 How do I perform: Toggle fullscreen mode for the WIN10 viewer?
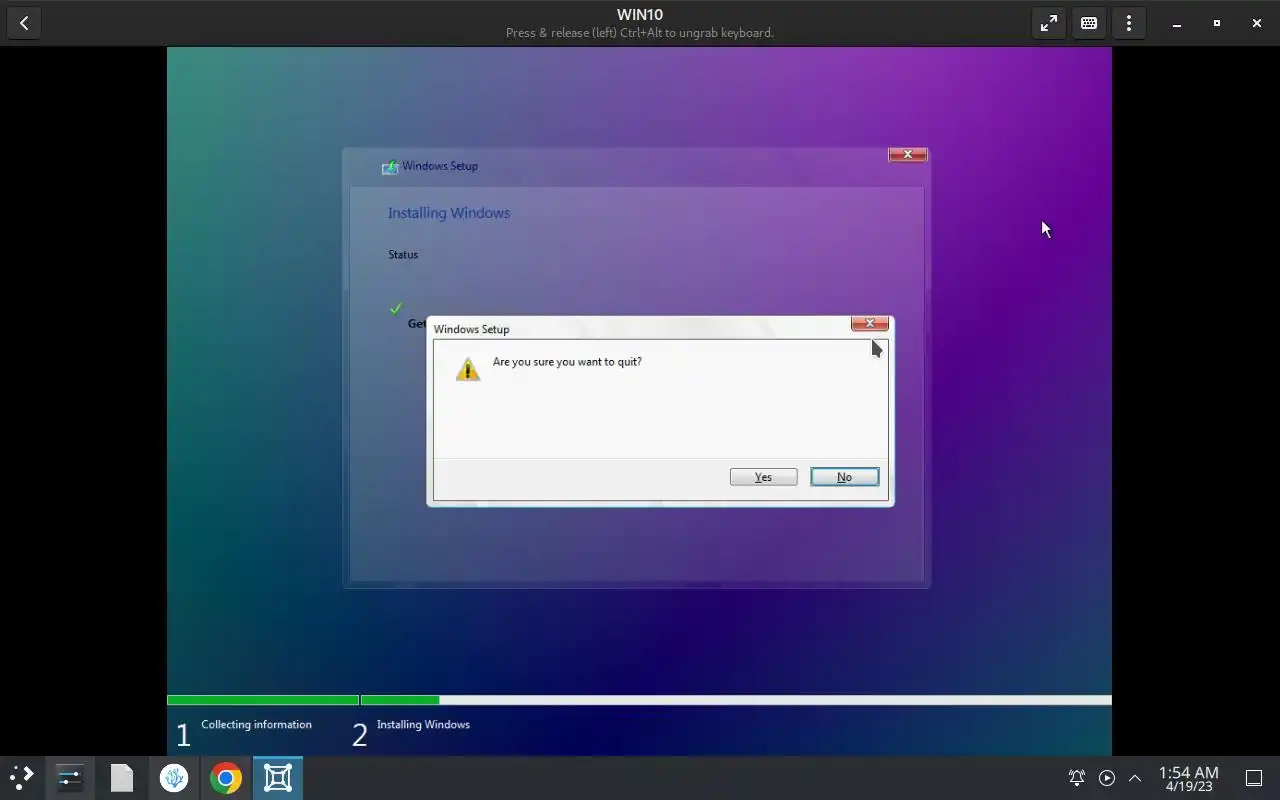pyautogui.click(x=1049, y=23)
